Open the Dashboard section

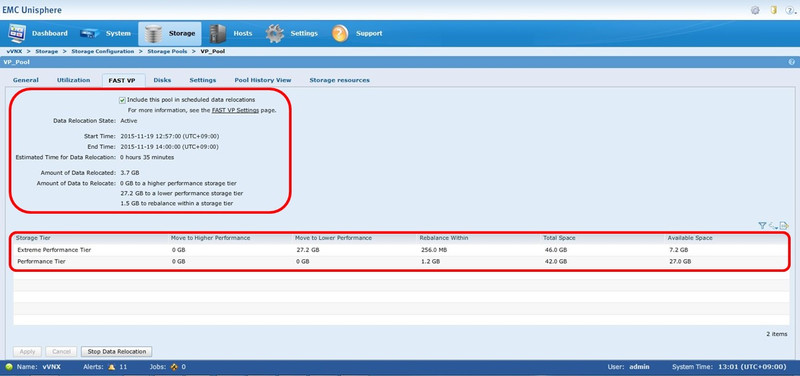pos(38,34)
